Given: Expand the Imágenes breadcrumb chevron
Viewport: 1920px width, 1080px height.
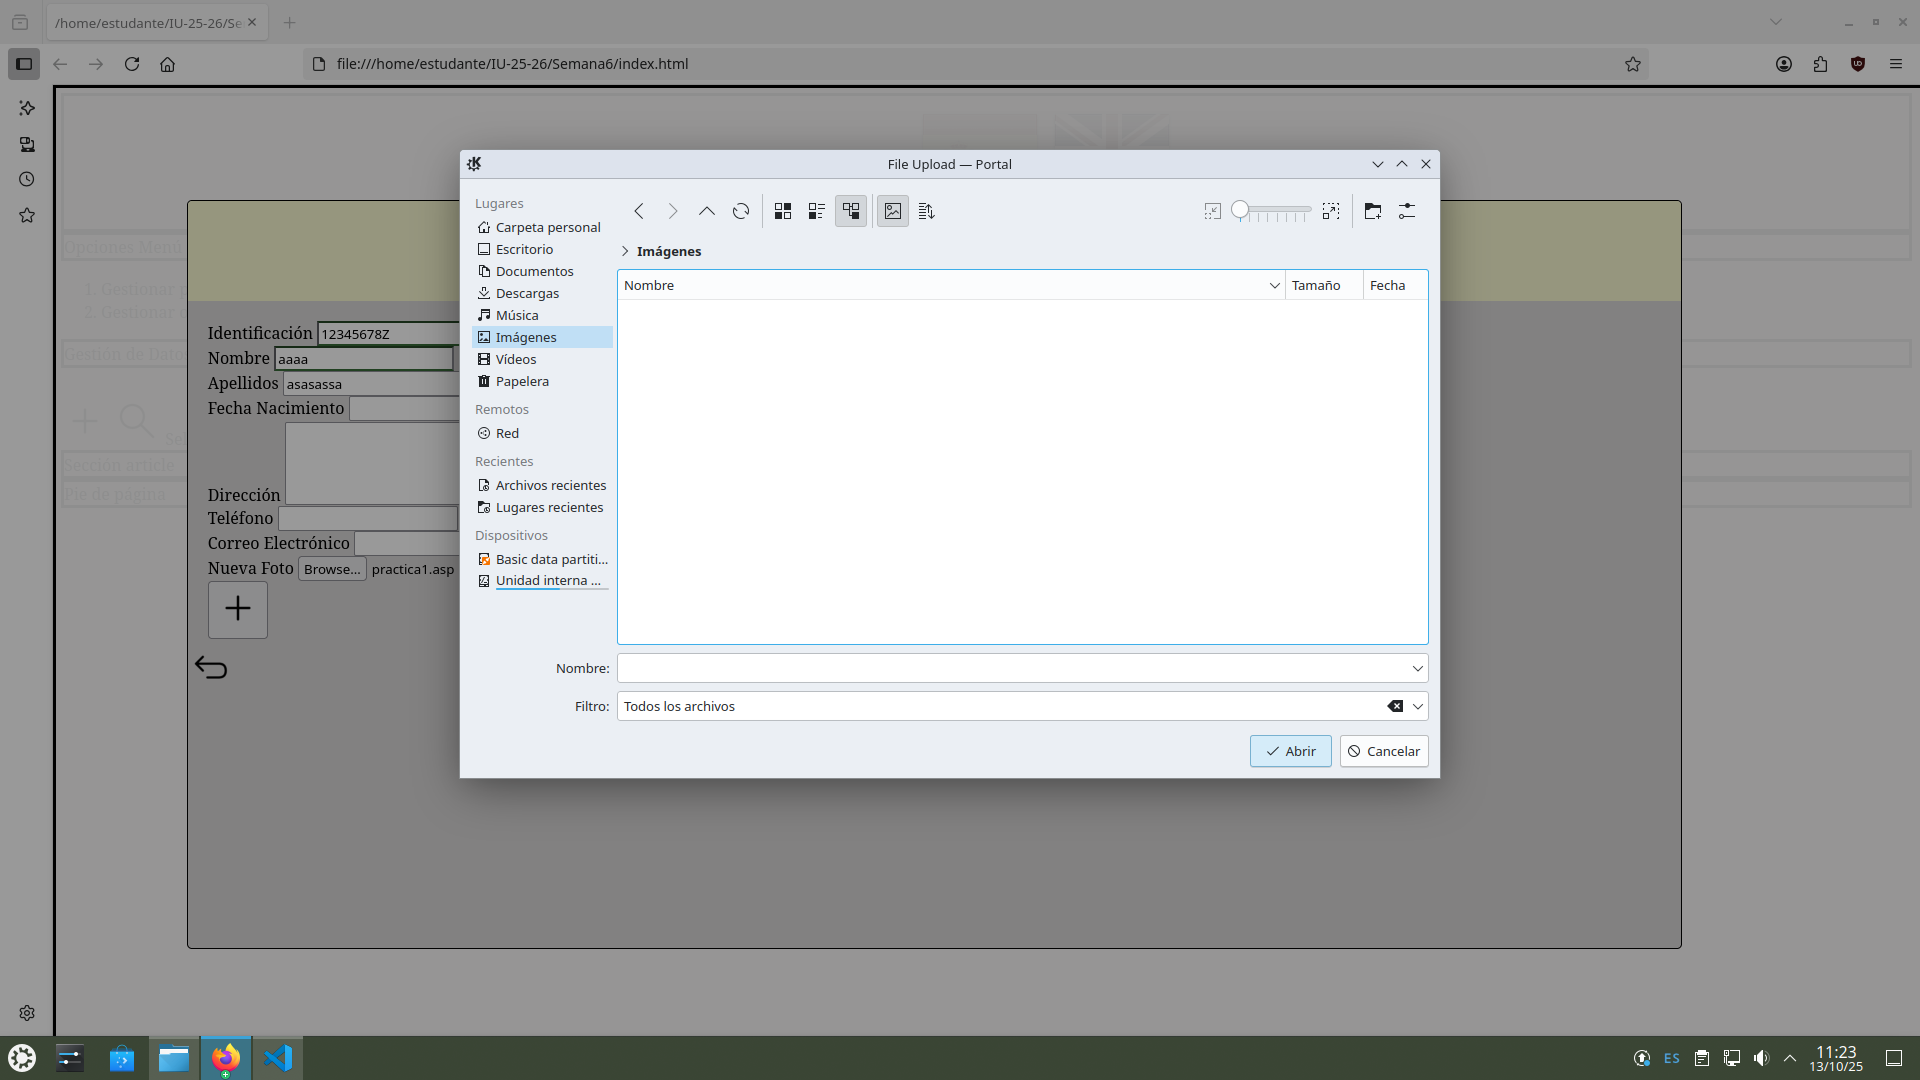Looking at the screenshot, I should pos(625,251).
